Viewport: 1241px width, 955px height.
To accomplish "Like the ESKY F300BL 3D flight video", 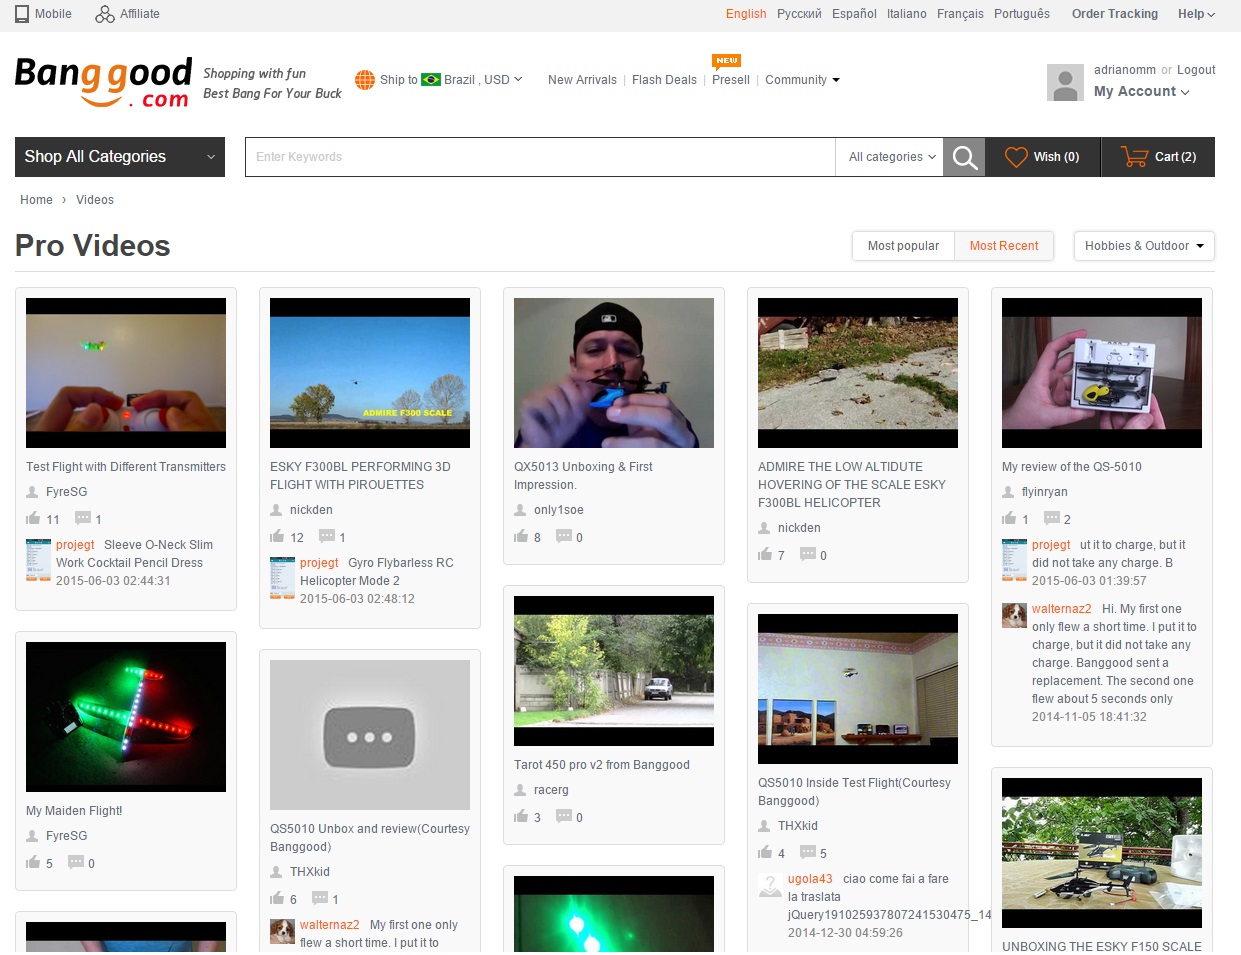I will click(x=277, y=537).
